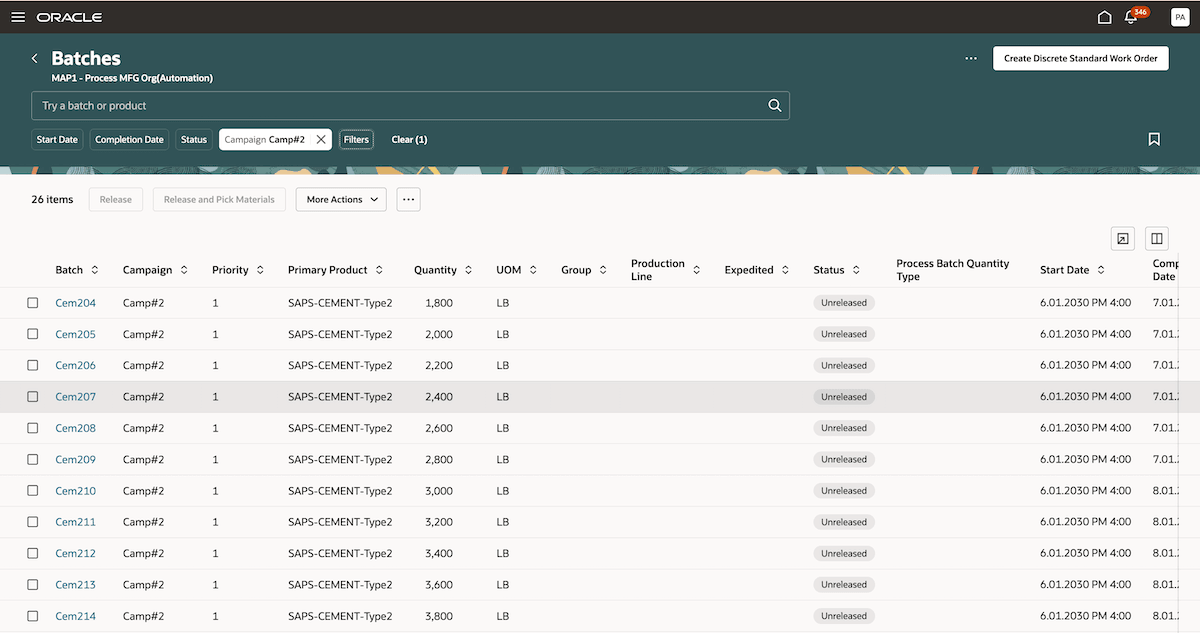Click Clear (1) to reset filters
The height and width of the screenshot is (633, 1200).
click(x=409, y=140)
